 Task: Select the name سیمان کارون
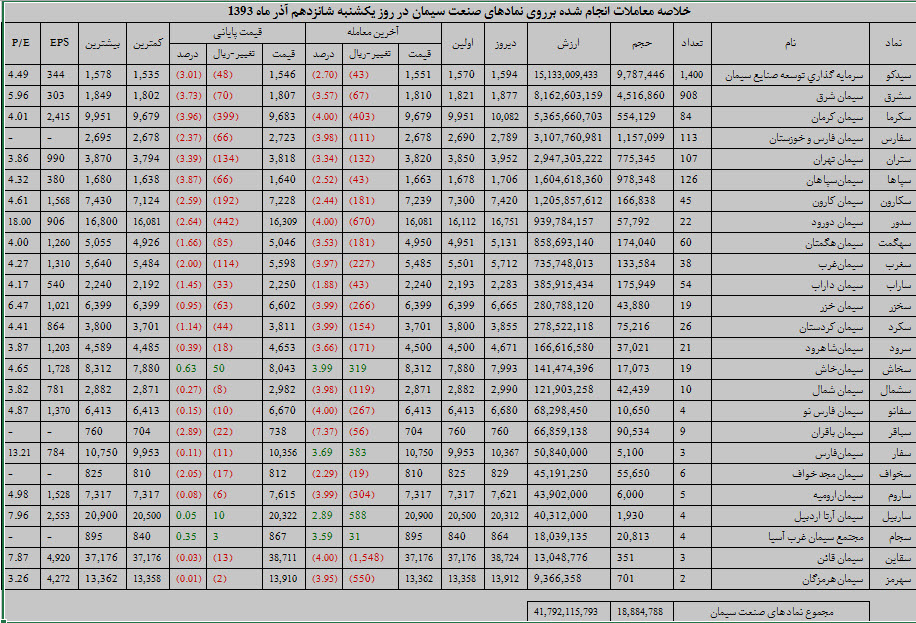(837, 202)
